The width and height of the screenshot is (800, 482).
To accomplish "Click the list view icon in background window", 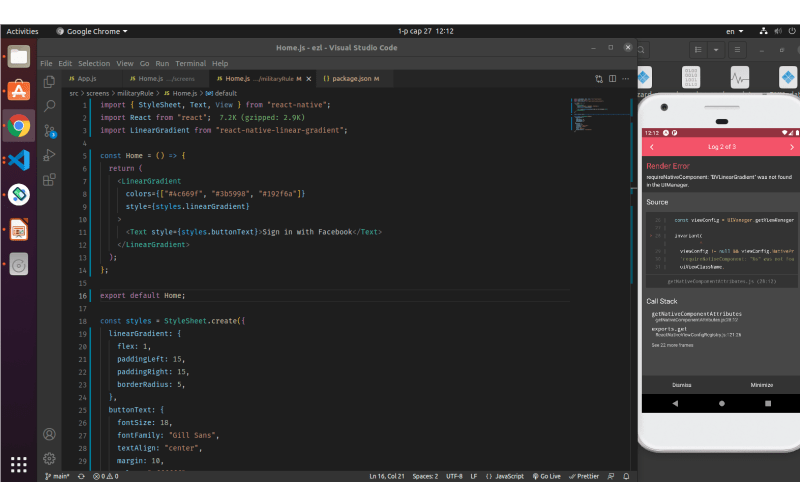I will (x=698, y=50).
